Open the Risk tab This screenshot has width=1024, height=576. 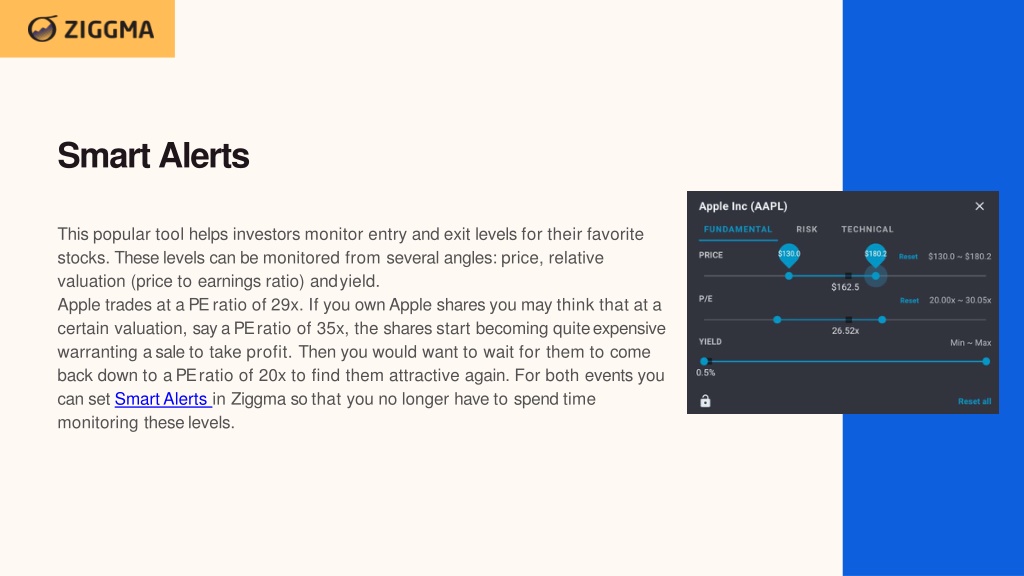[x=807, y=229]
